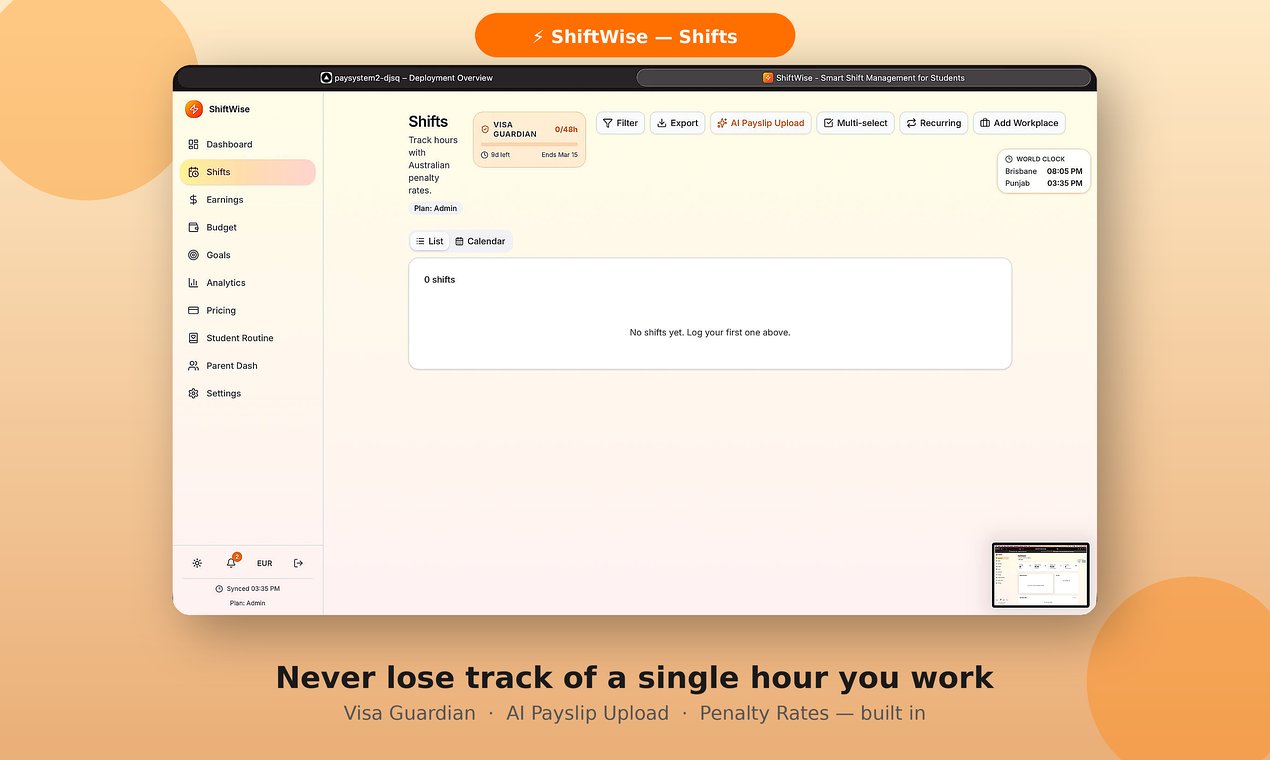Open Dashboard from the sidebar
Screen dimensions: 1270x760
click(248, 144)
